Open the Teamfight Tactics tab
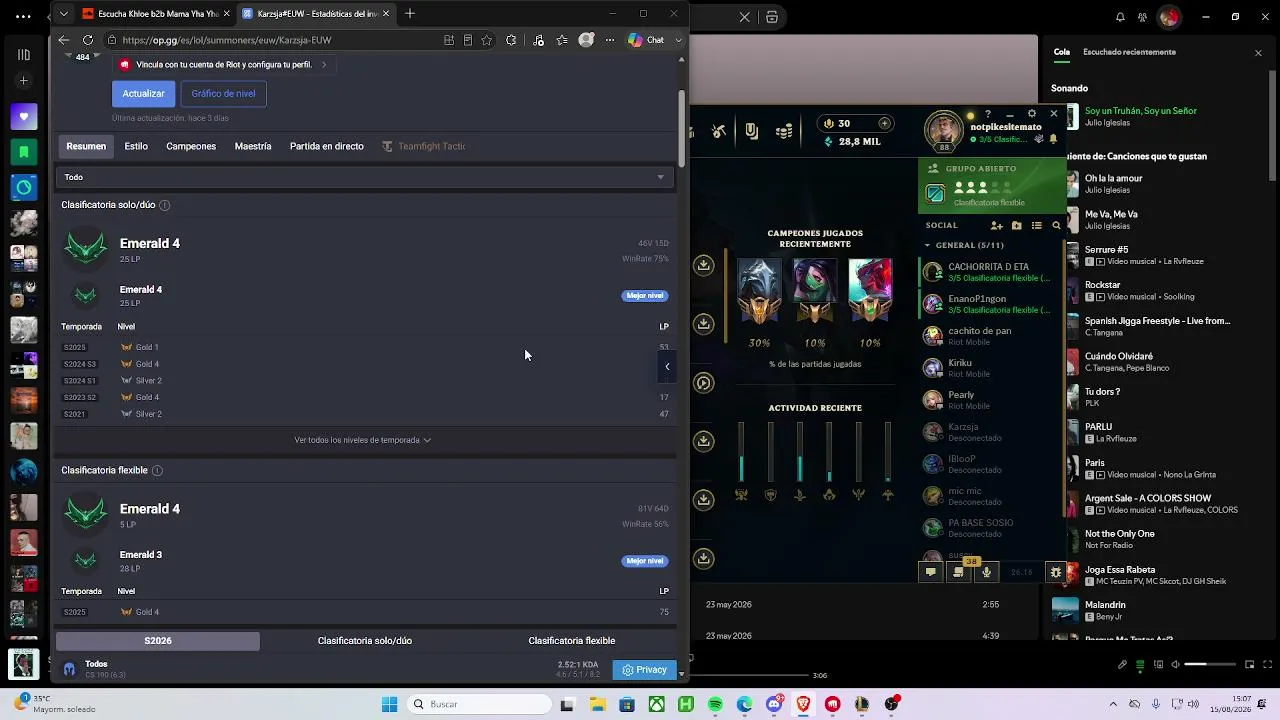1280x720 pixels. pyautogui.click(x=424, y=146)
